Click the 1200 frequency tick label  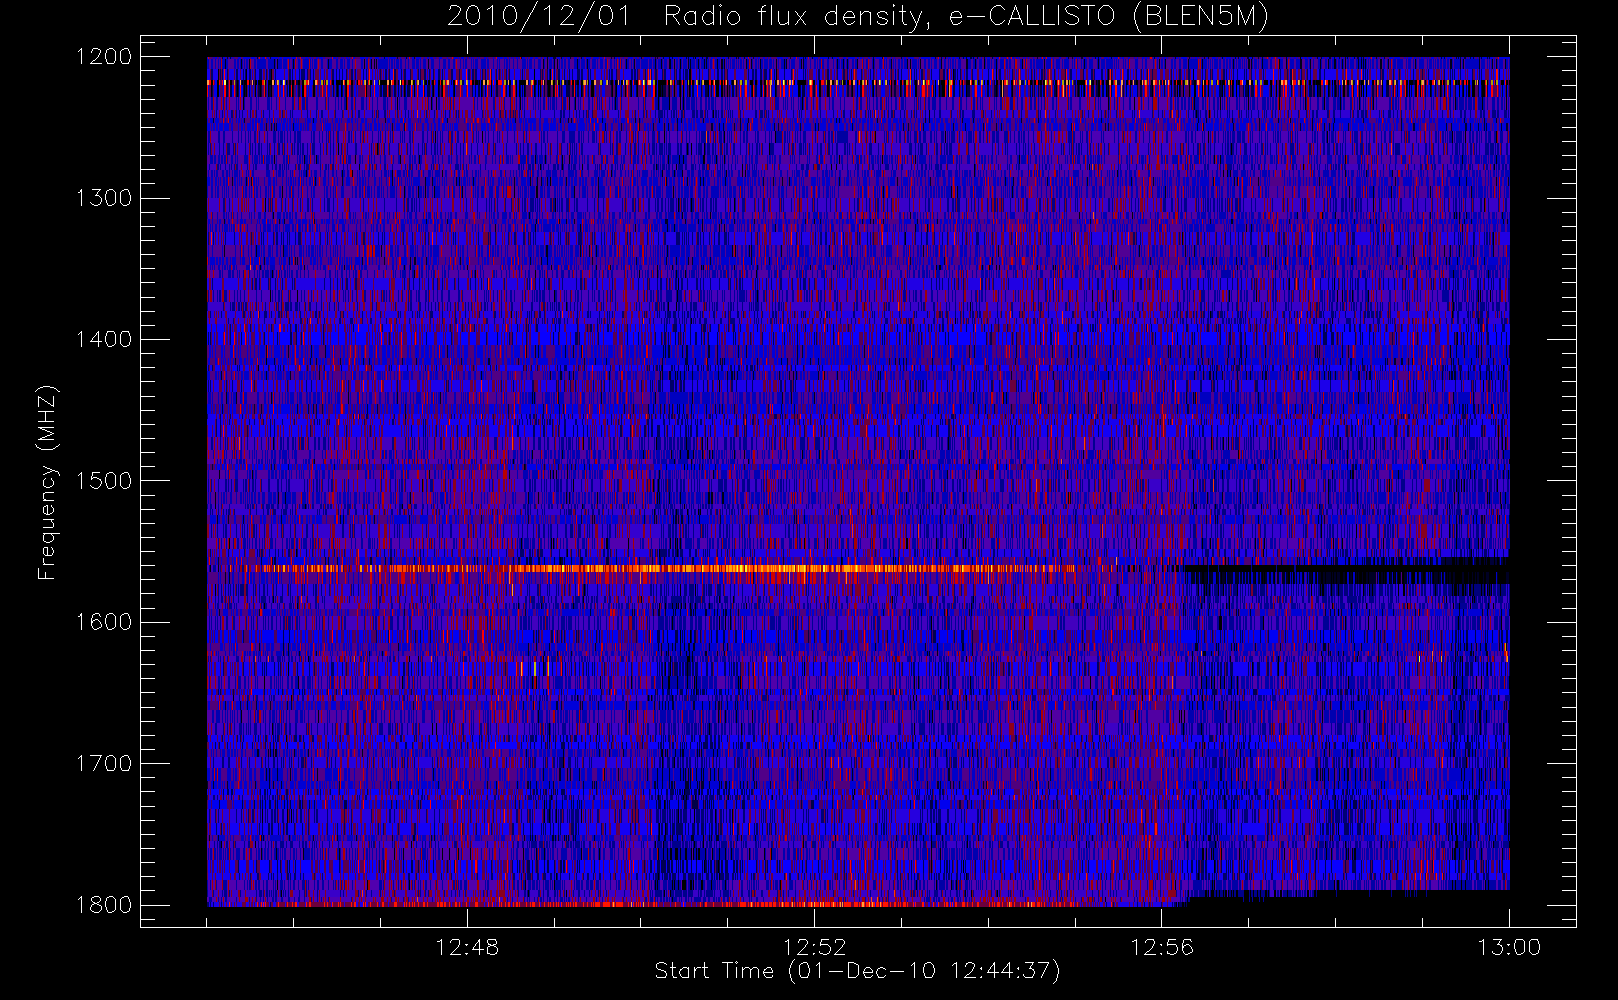coord(104,57)
